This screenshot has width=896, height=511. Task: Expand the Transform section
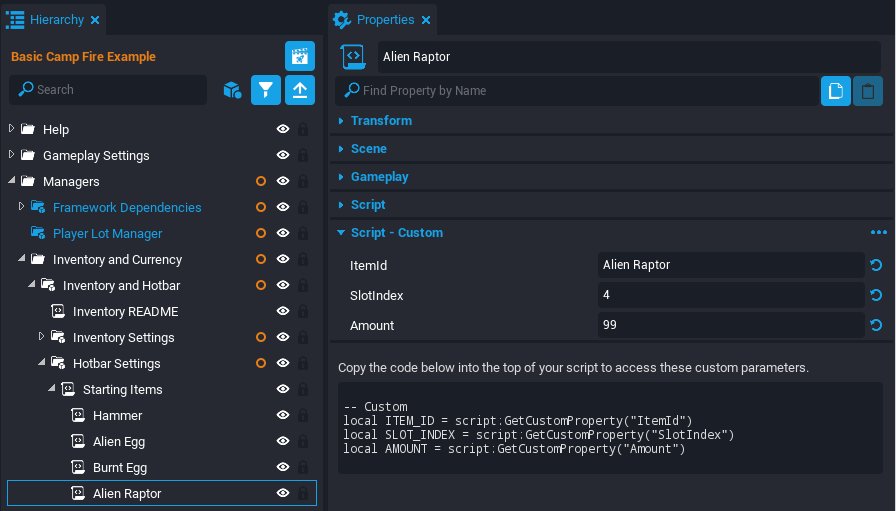(381, 121)
